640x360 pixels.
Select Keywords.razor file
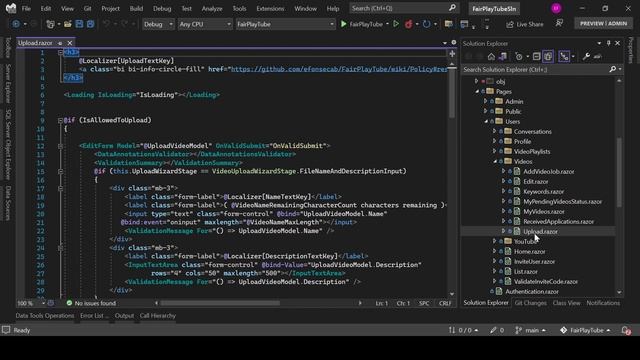tap(544, 191)
